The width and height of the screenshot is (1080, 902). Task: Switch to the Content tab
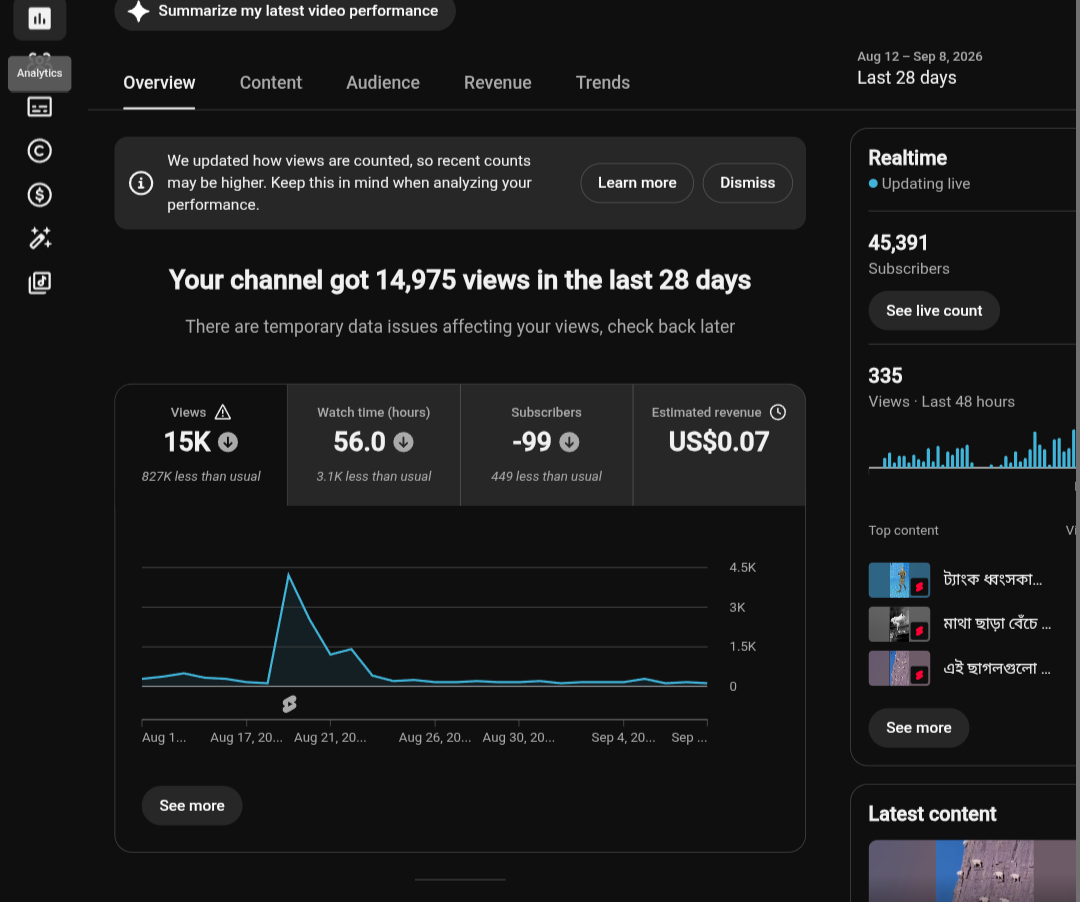pos(271,83)
